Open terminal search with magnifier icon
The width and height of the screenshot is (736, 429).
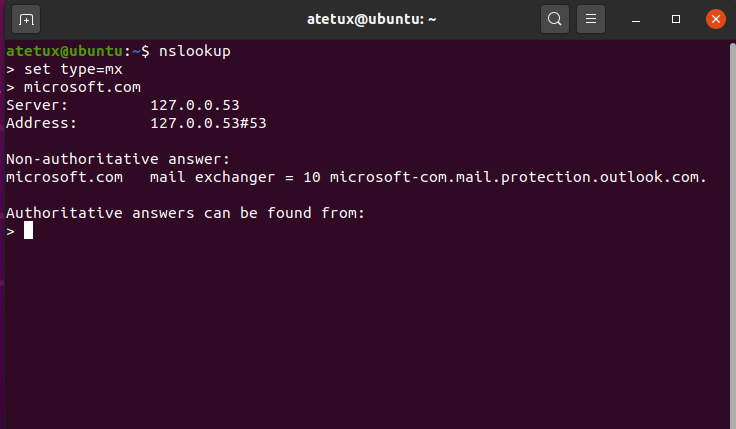click(555, 19)
